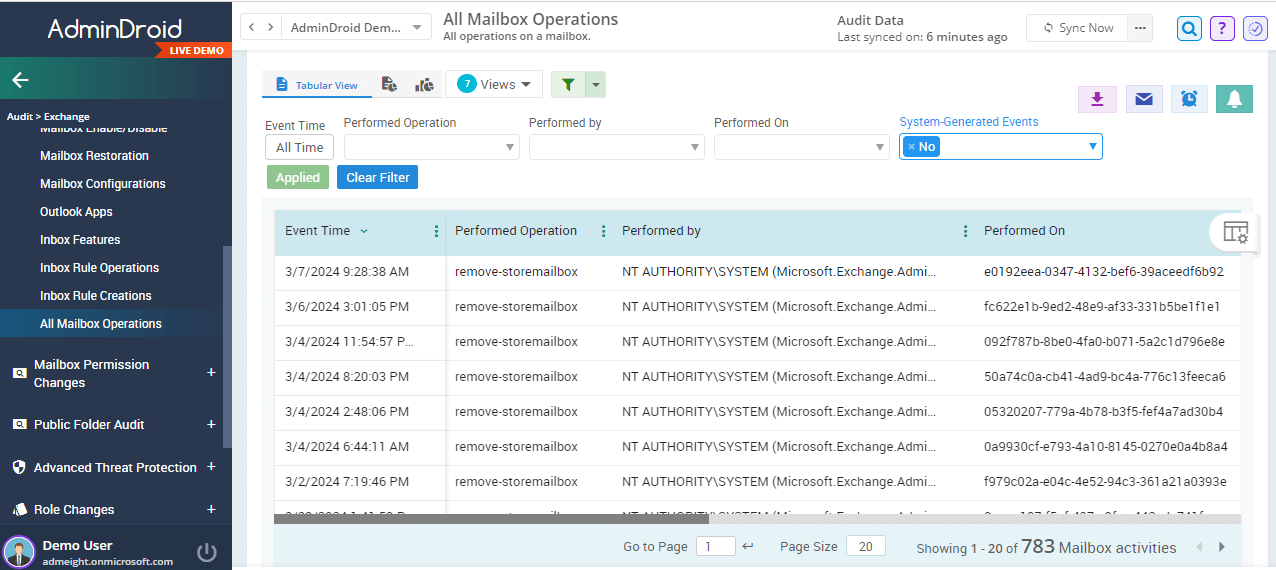Image resolution: width=1276 pixels, height=570 pixels.
Task: Select All Mailbox Operations in sidebar
Action: pyautogui.click(x=101, y=324)
